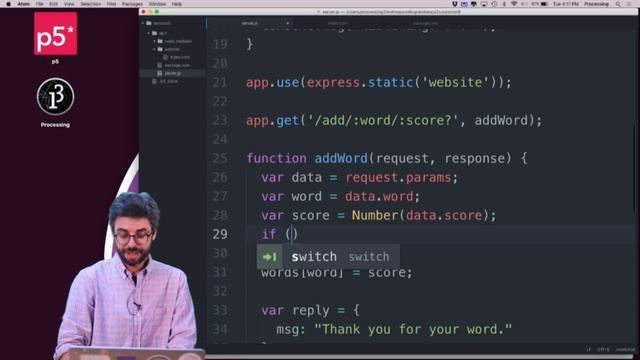Collapse the project root folder in the tree
The width and height of the screenshot is (640, 360).
(143, 23)
